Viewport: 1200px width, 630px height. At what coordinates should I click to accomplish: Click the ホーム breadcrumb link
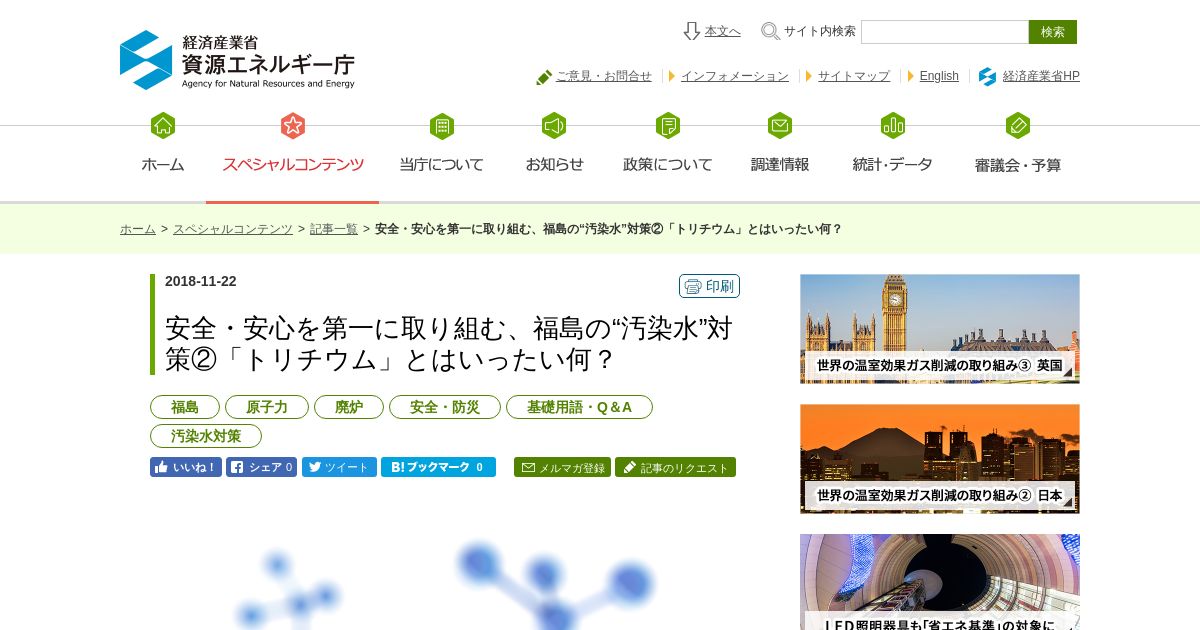(x=138, y=229)
